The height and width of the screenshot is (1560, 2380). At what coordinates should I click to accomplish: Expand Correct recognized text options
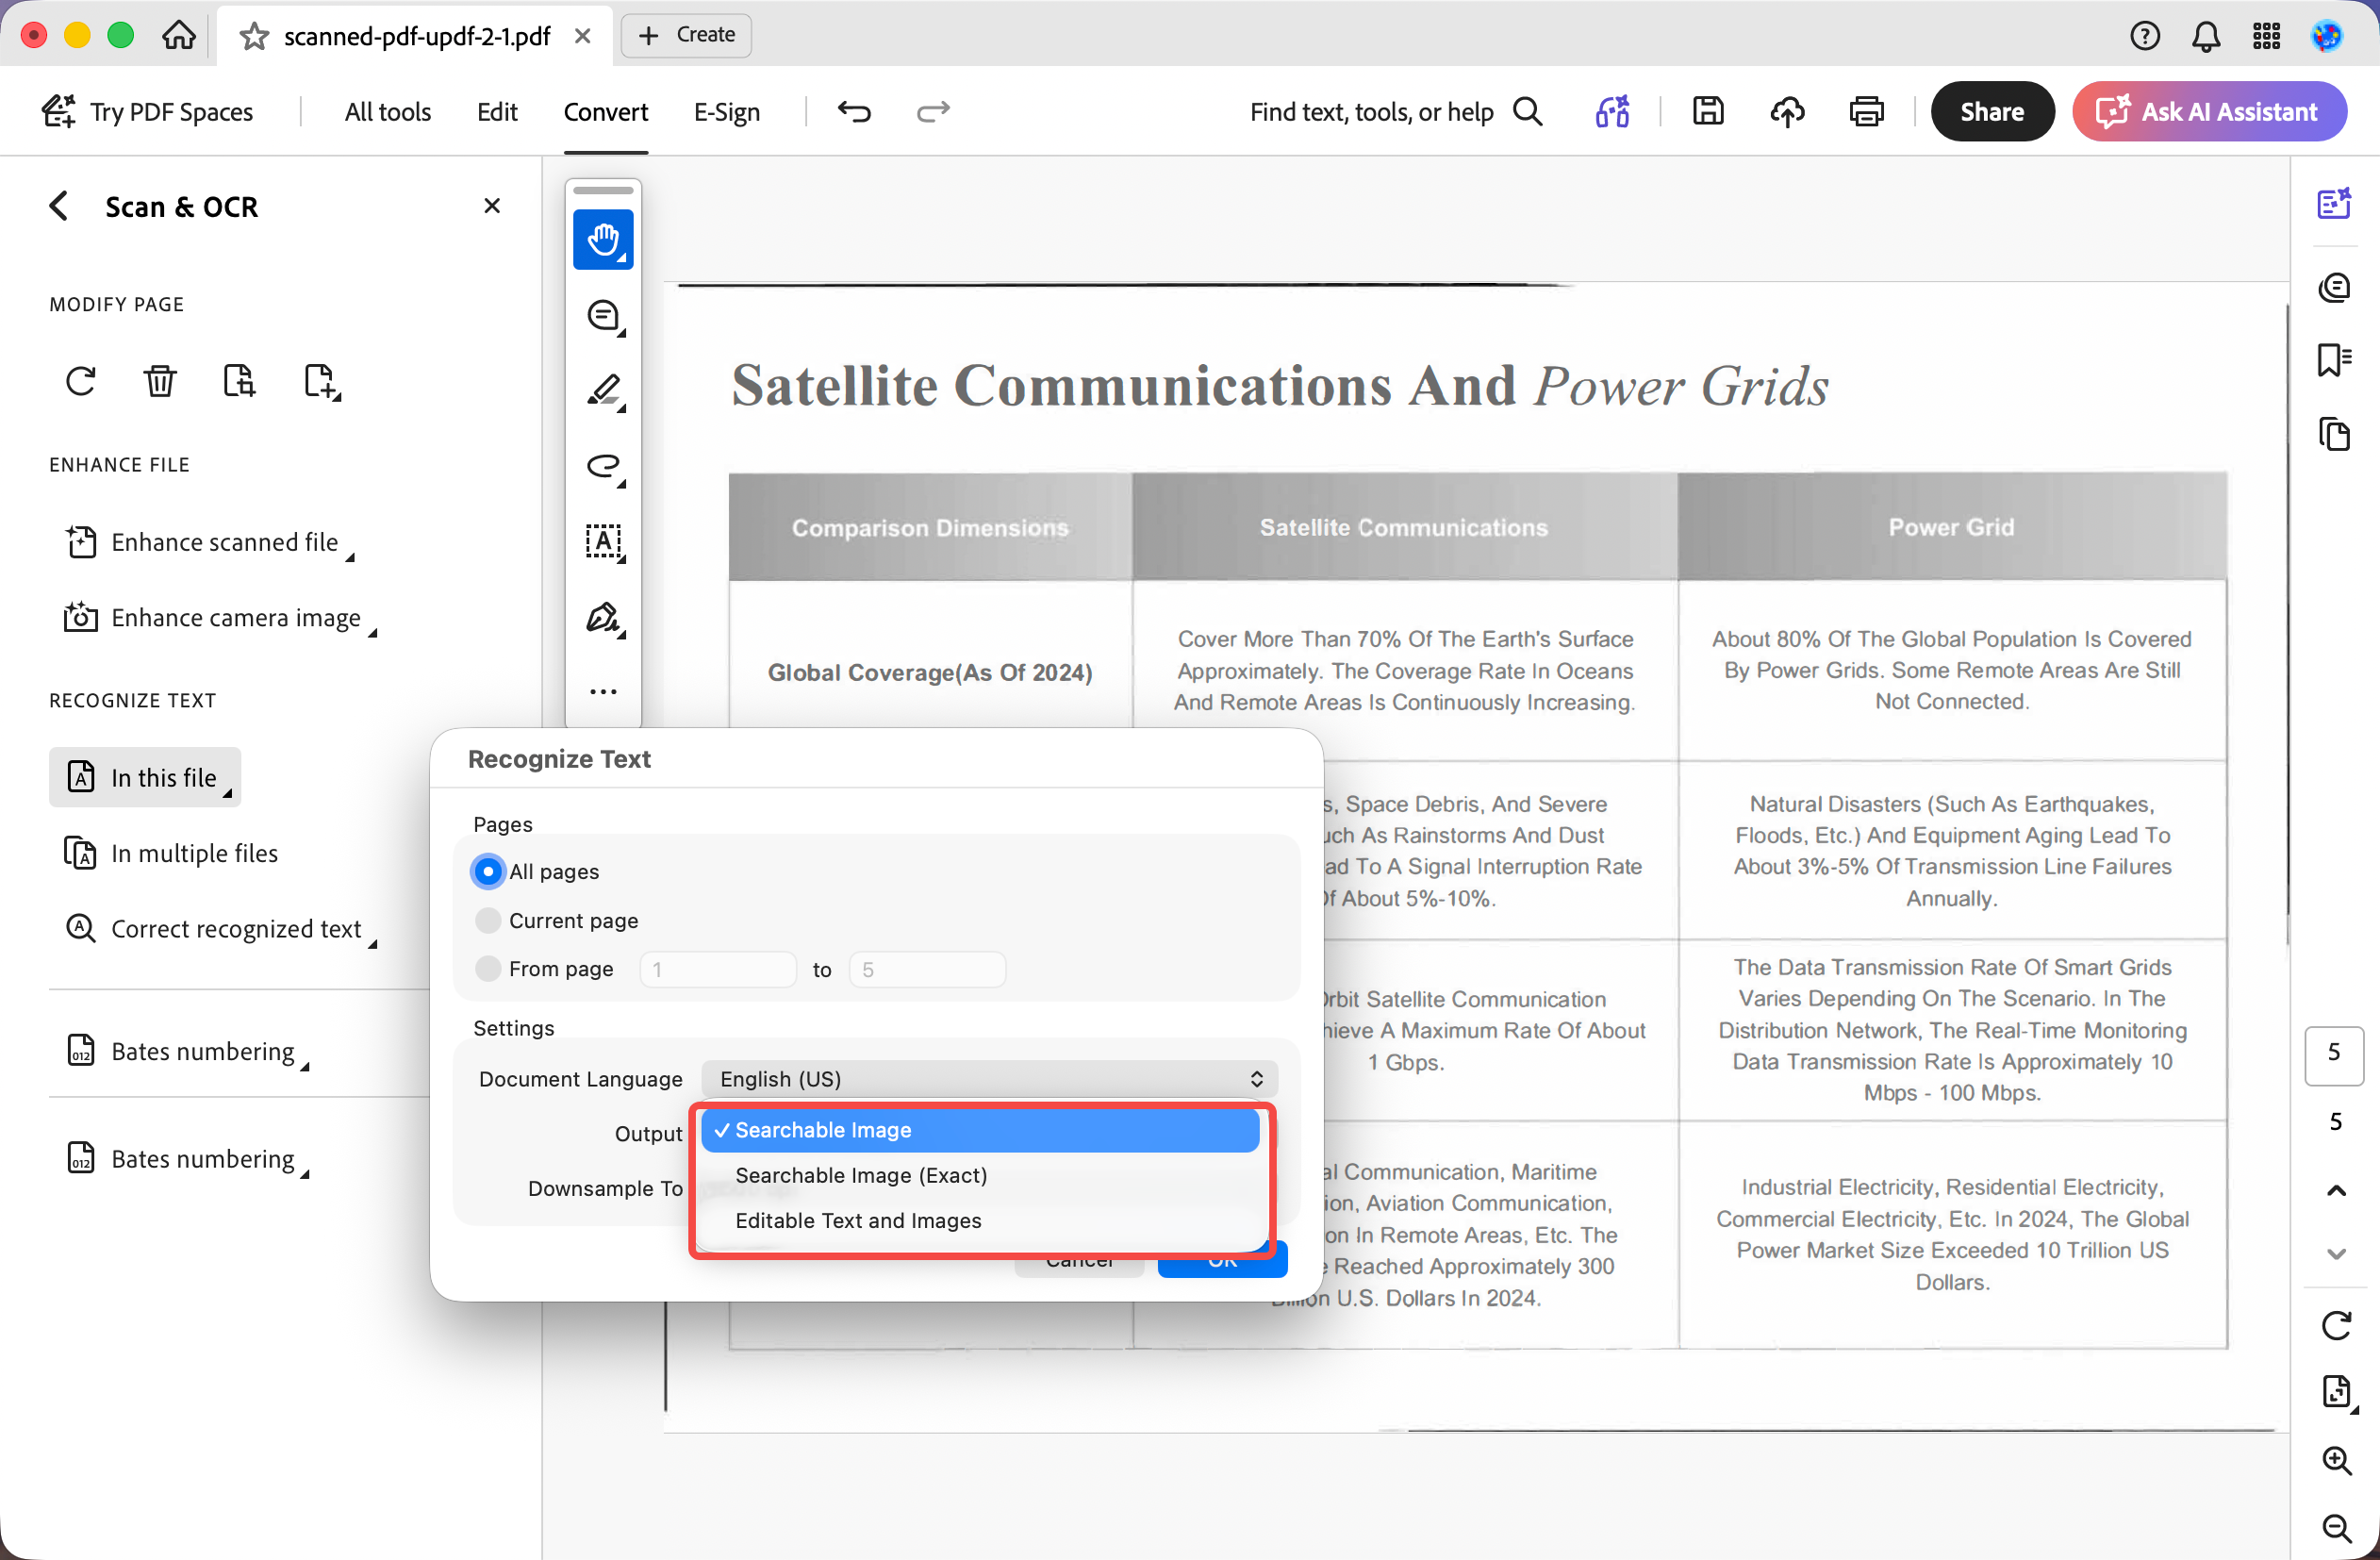coord(221,929)
